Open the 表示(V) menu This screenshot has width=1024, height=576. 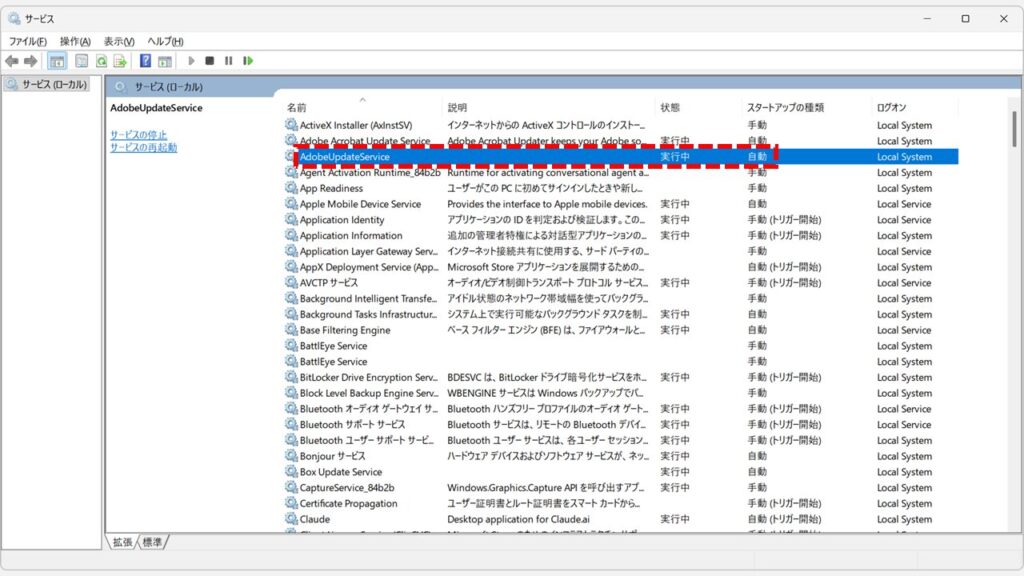pos(119,41)
